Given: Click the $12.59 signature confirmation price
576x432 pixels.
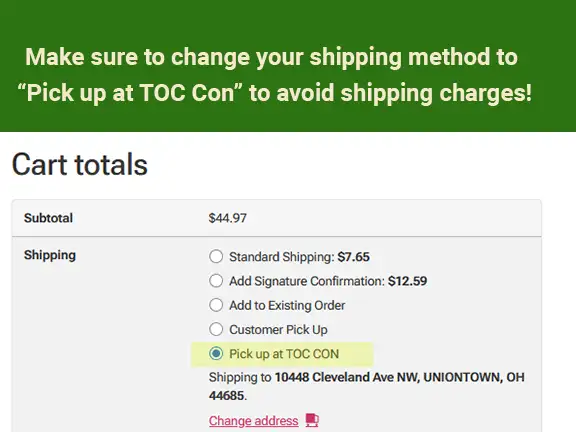Looking at the screenshot, I should tap(407, 281).
